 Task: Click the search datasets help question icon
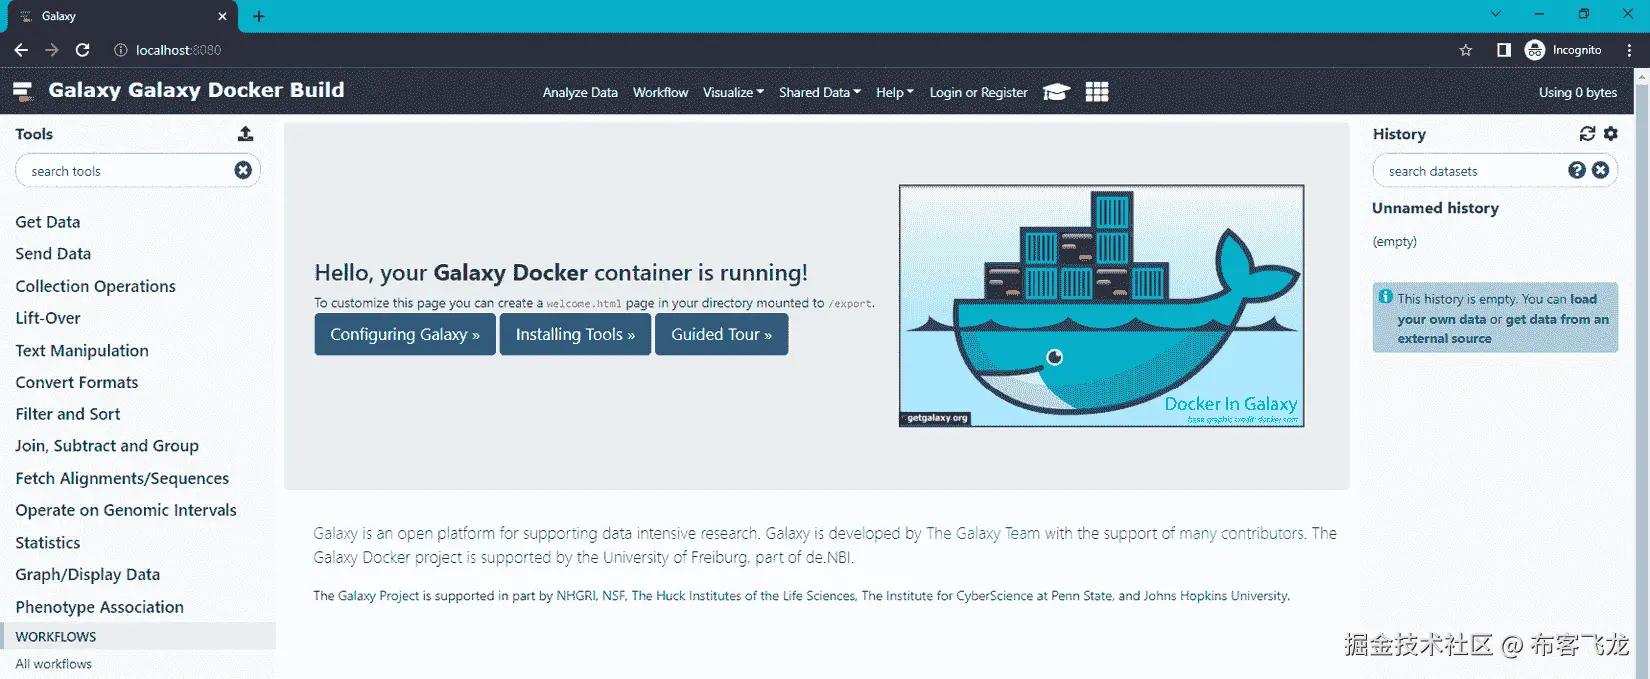click(1577, 170)
